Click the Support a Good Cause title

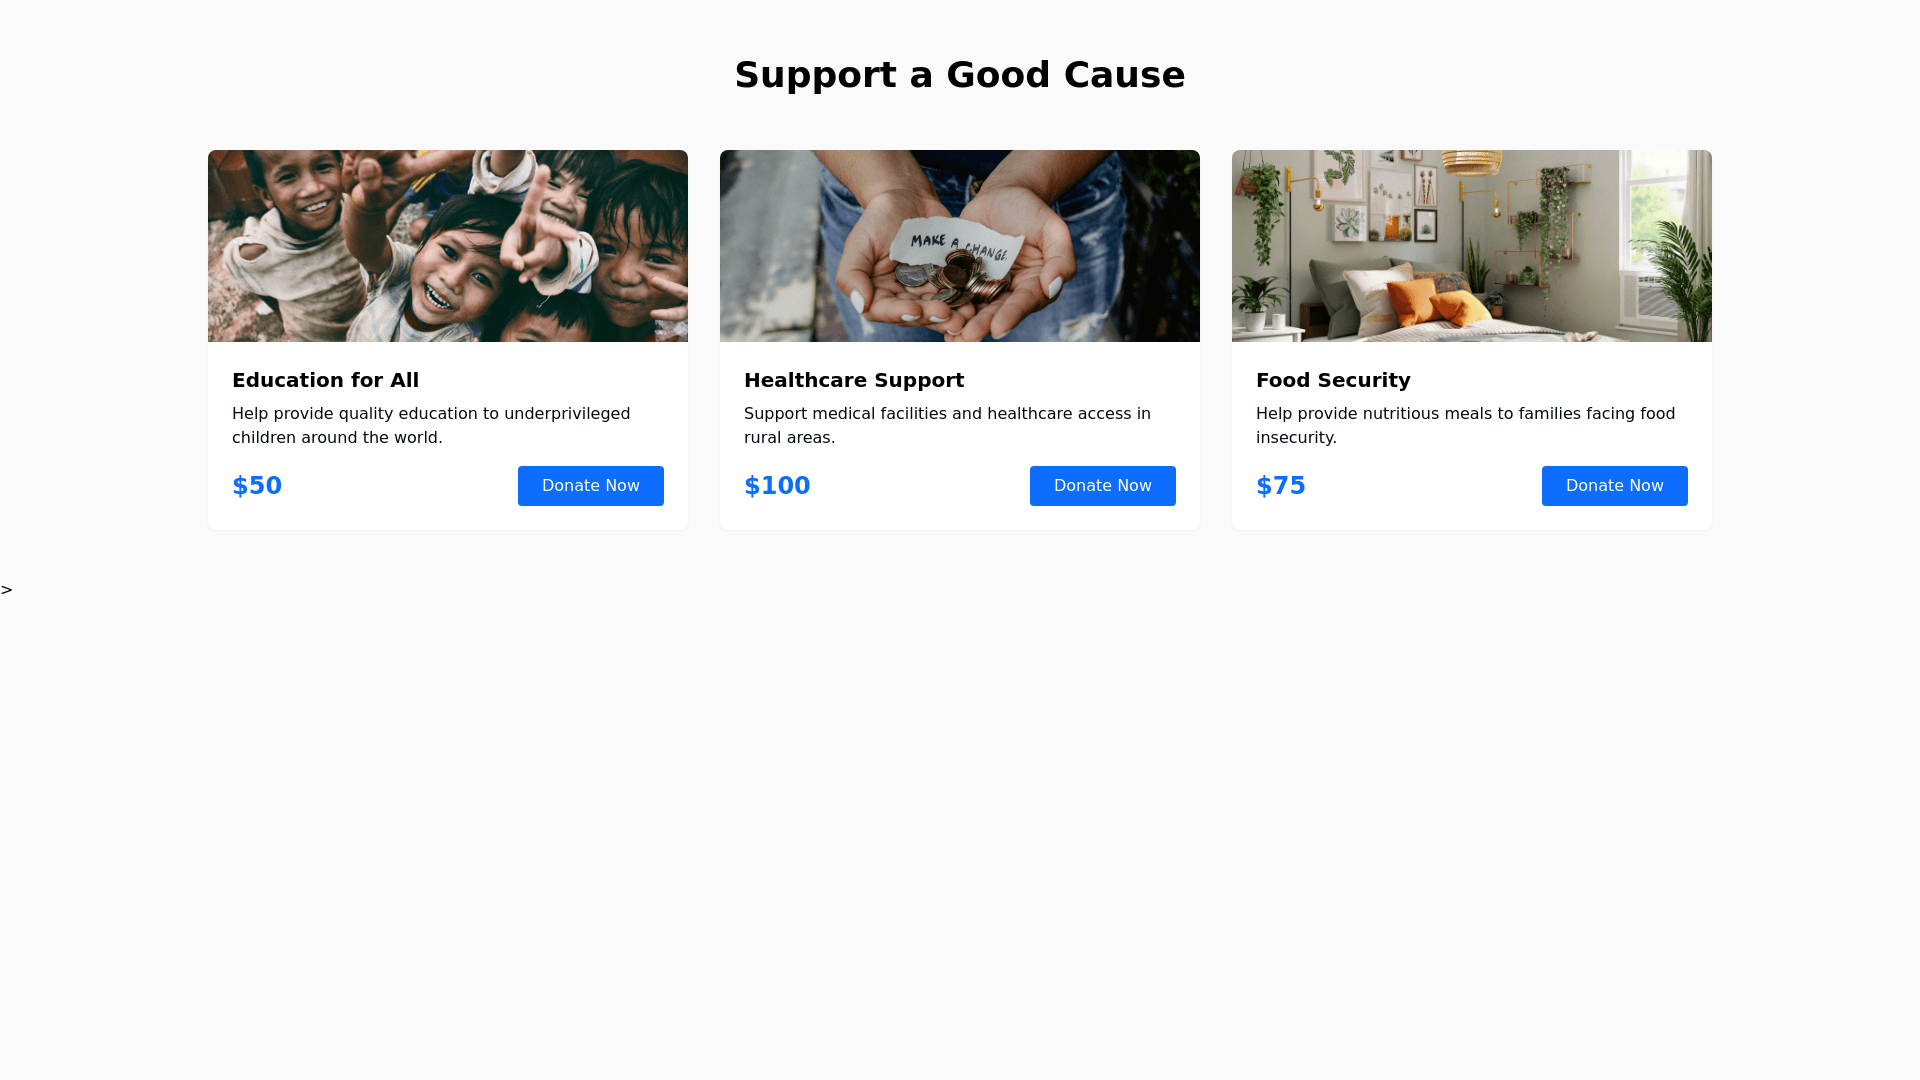960,75
